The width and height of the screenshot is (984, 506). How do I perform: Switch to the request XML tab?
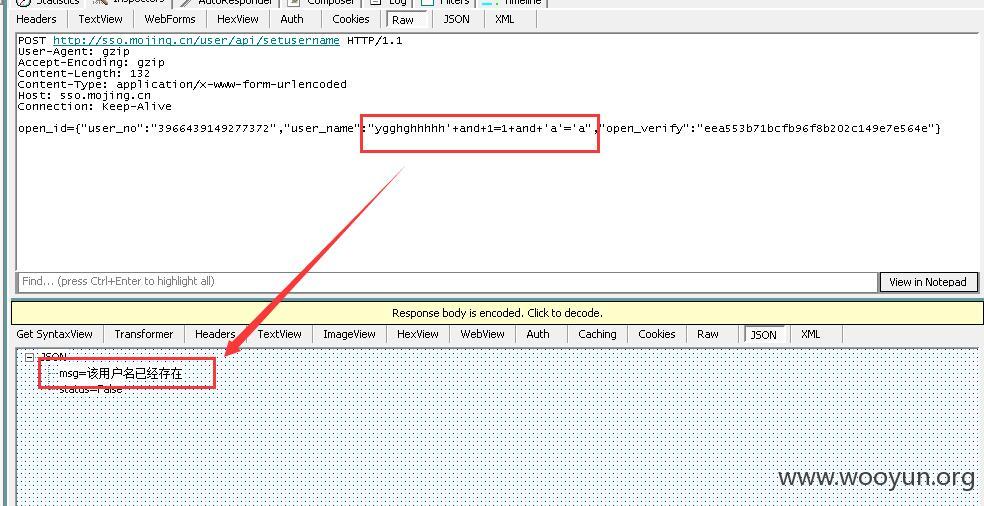click(505, 19)
